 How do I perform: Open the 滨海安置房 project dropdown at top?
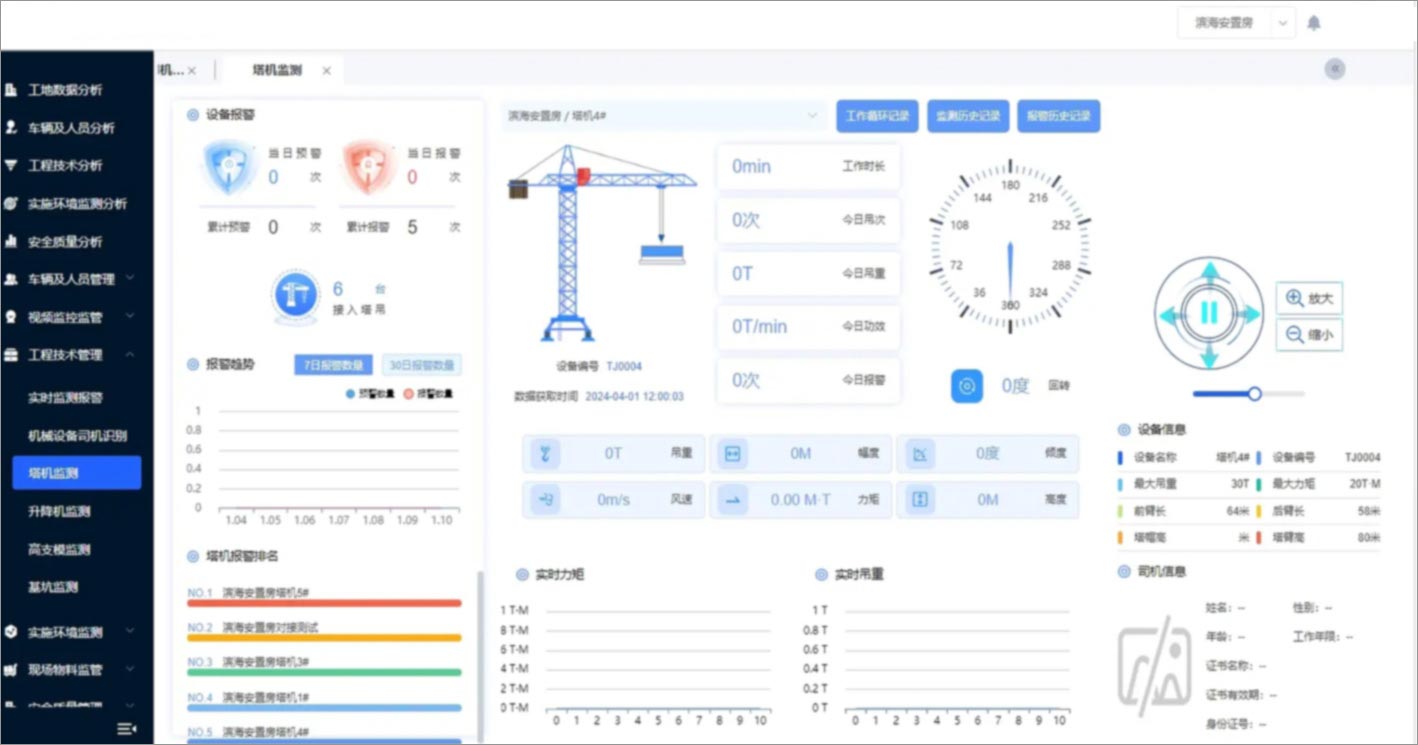pos(1235,23)
